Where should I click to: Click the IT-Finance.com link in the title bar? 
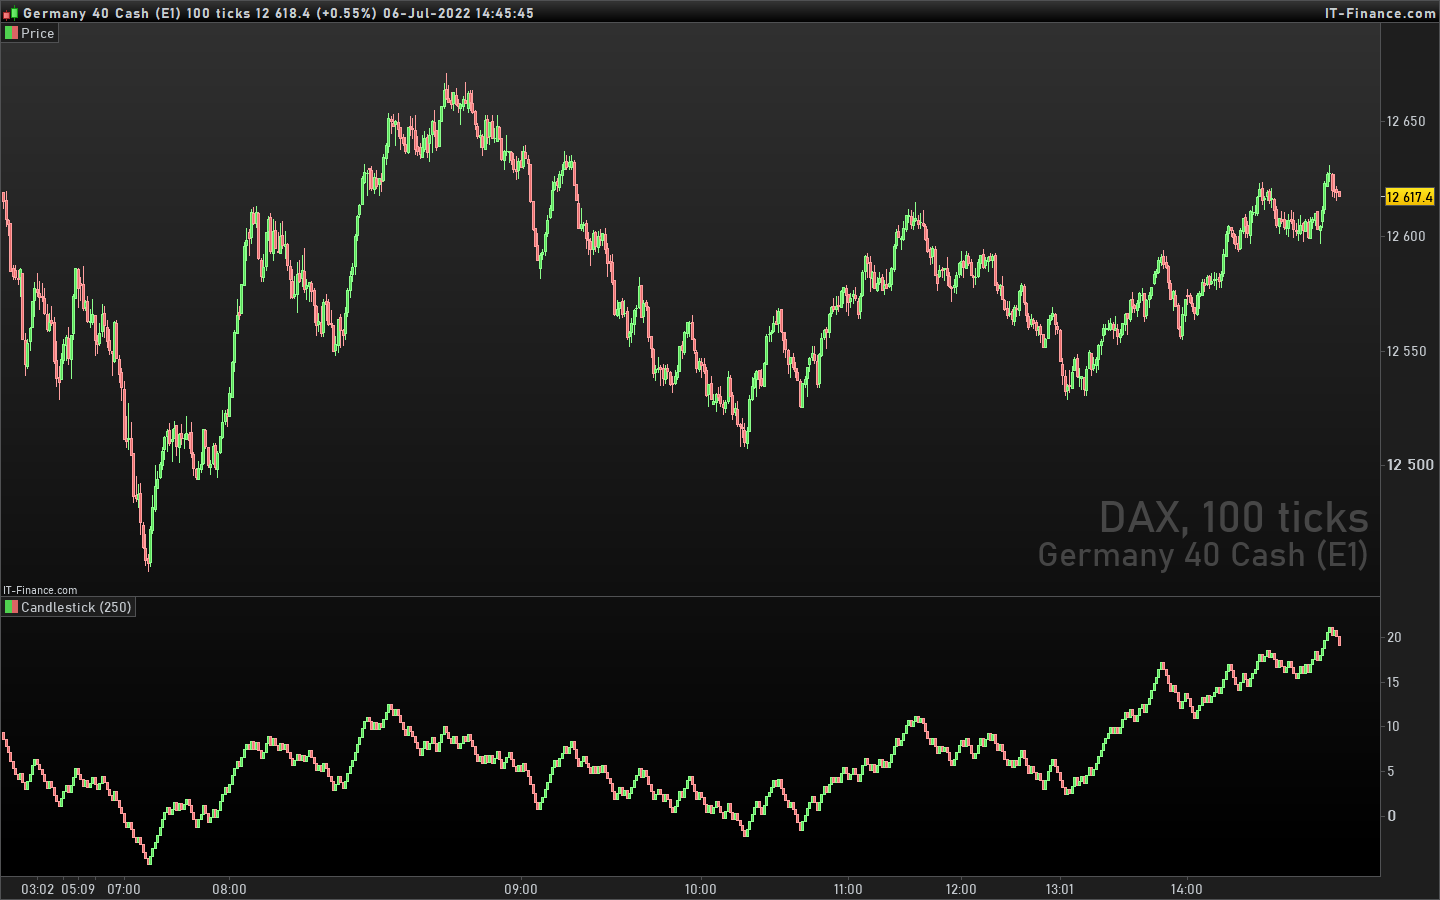[1380, 13]
